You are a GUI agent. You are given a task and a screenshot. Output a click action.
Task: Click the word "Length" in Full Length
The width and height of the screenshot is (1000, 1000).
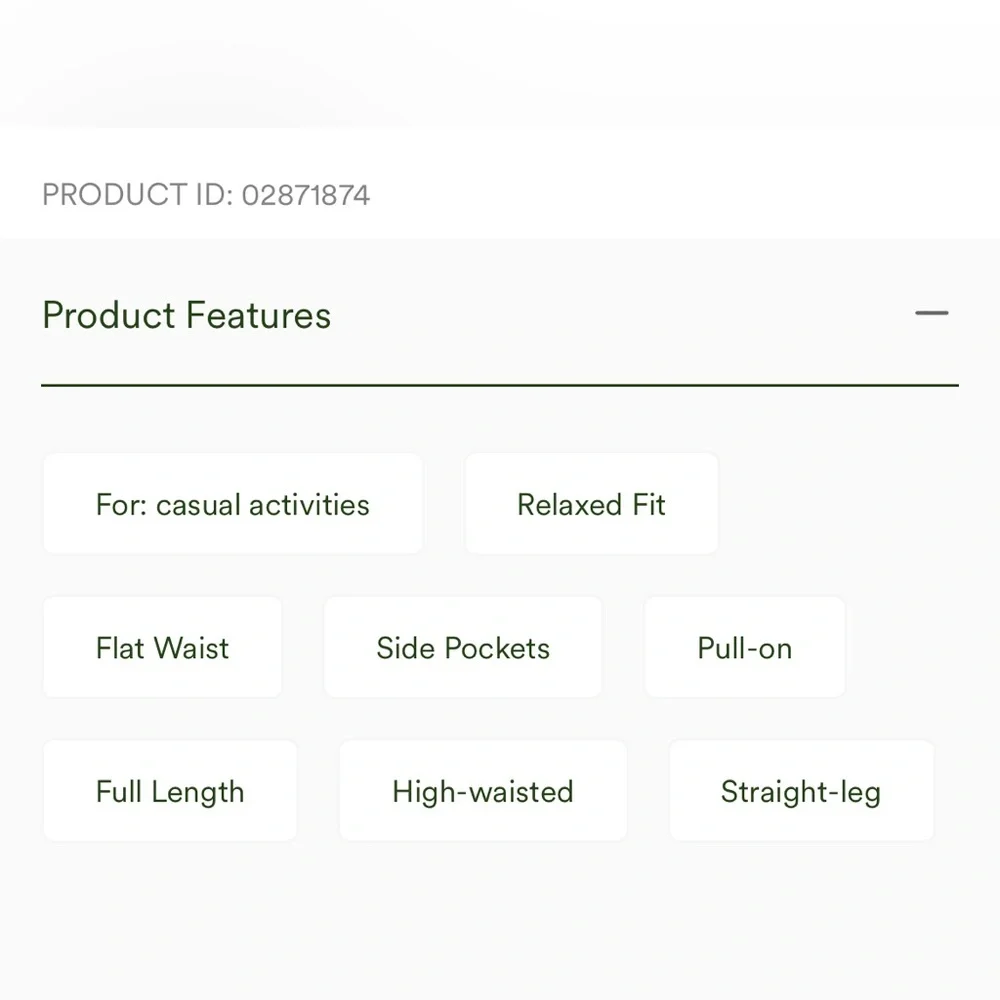point(198,792)
